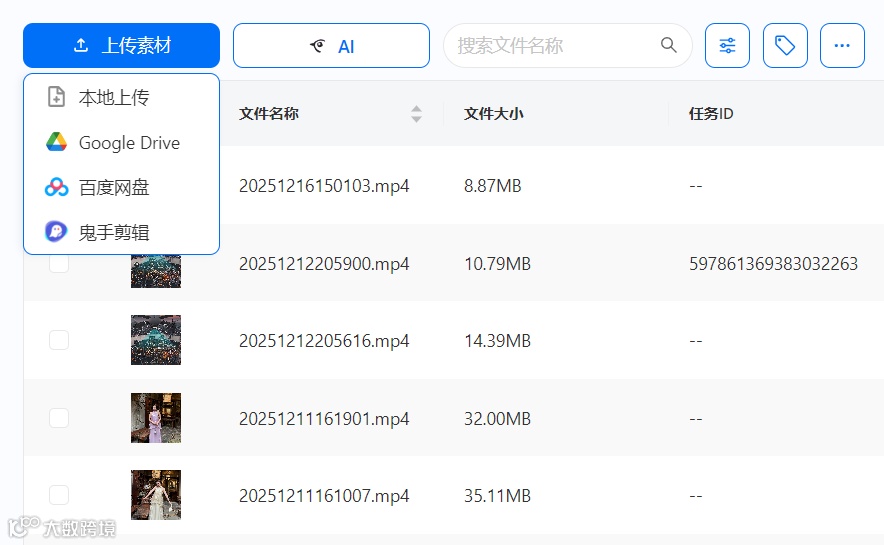Click the 本地上传 file-plus icon
884x545 pixels.
tap(56, 97)
